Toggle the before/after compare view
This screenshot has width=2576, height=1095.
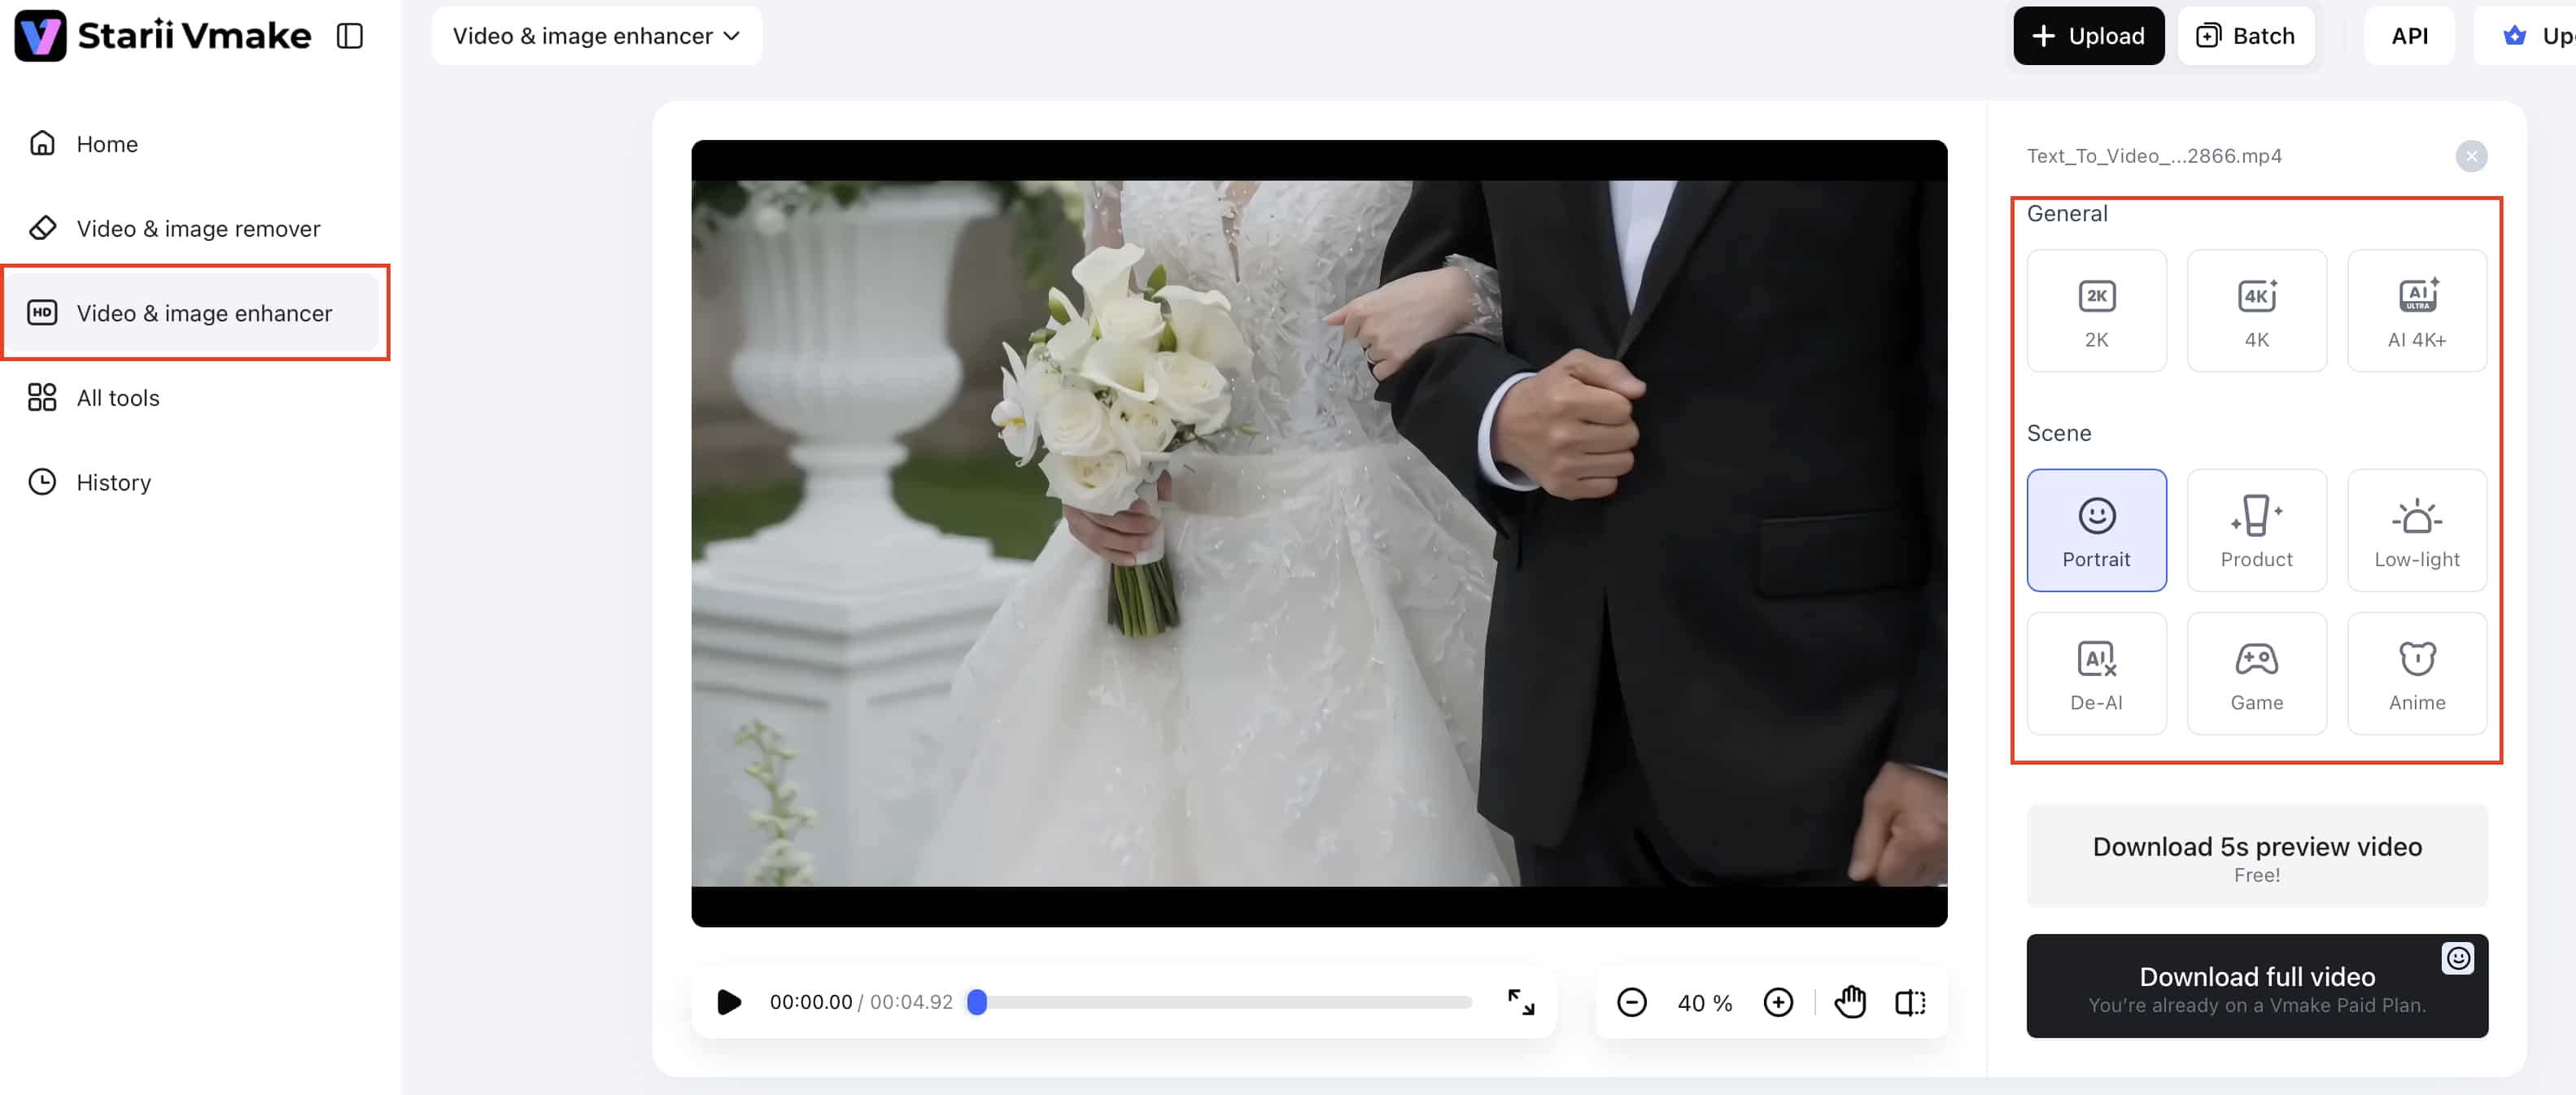1910,1002
